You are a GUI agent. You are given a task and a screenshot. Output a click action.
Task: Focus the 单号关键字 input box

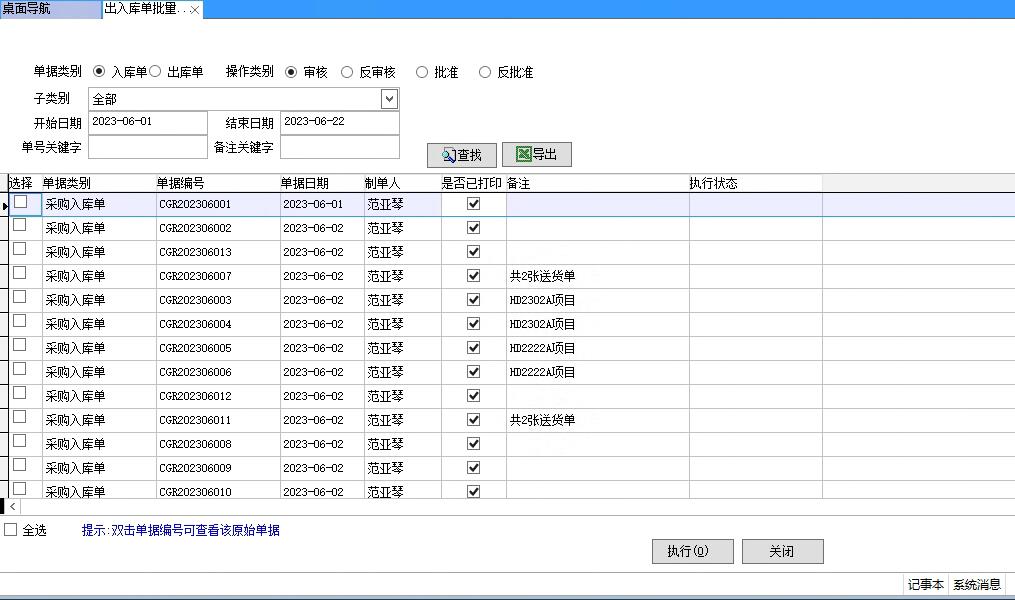147,147
